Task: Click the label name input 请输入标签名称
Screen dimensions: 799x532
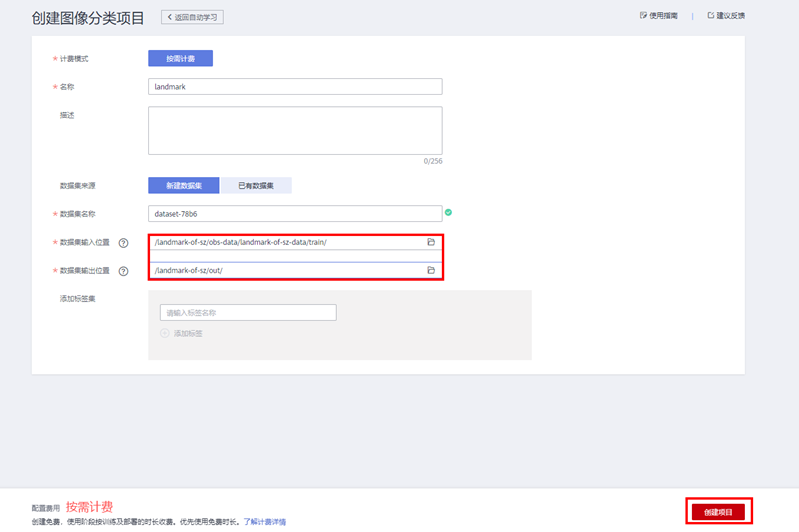Action: click(x=248, y=313)
